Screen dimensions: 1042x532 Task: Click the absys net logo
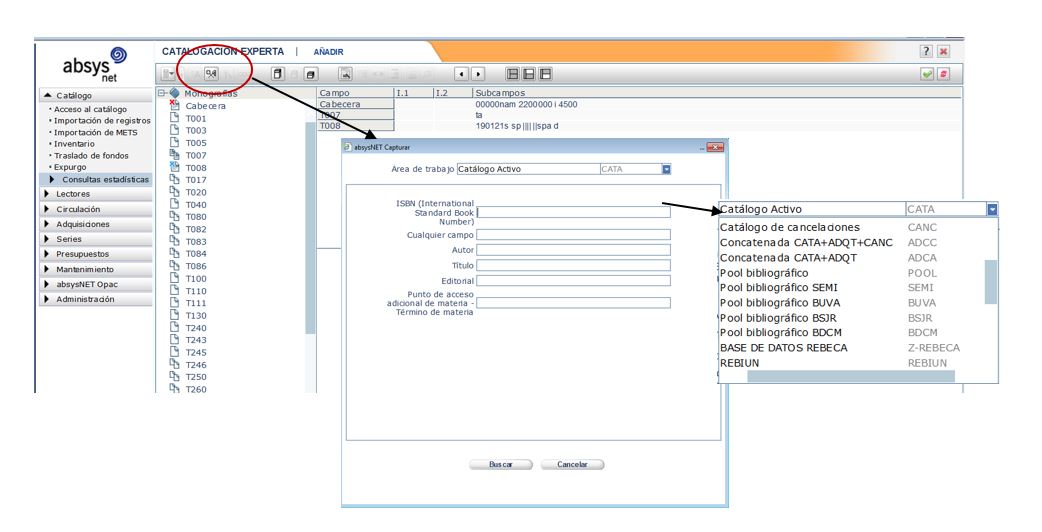(x=94, y=64)
